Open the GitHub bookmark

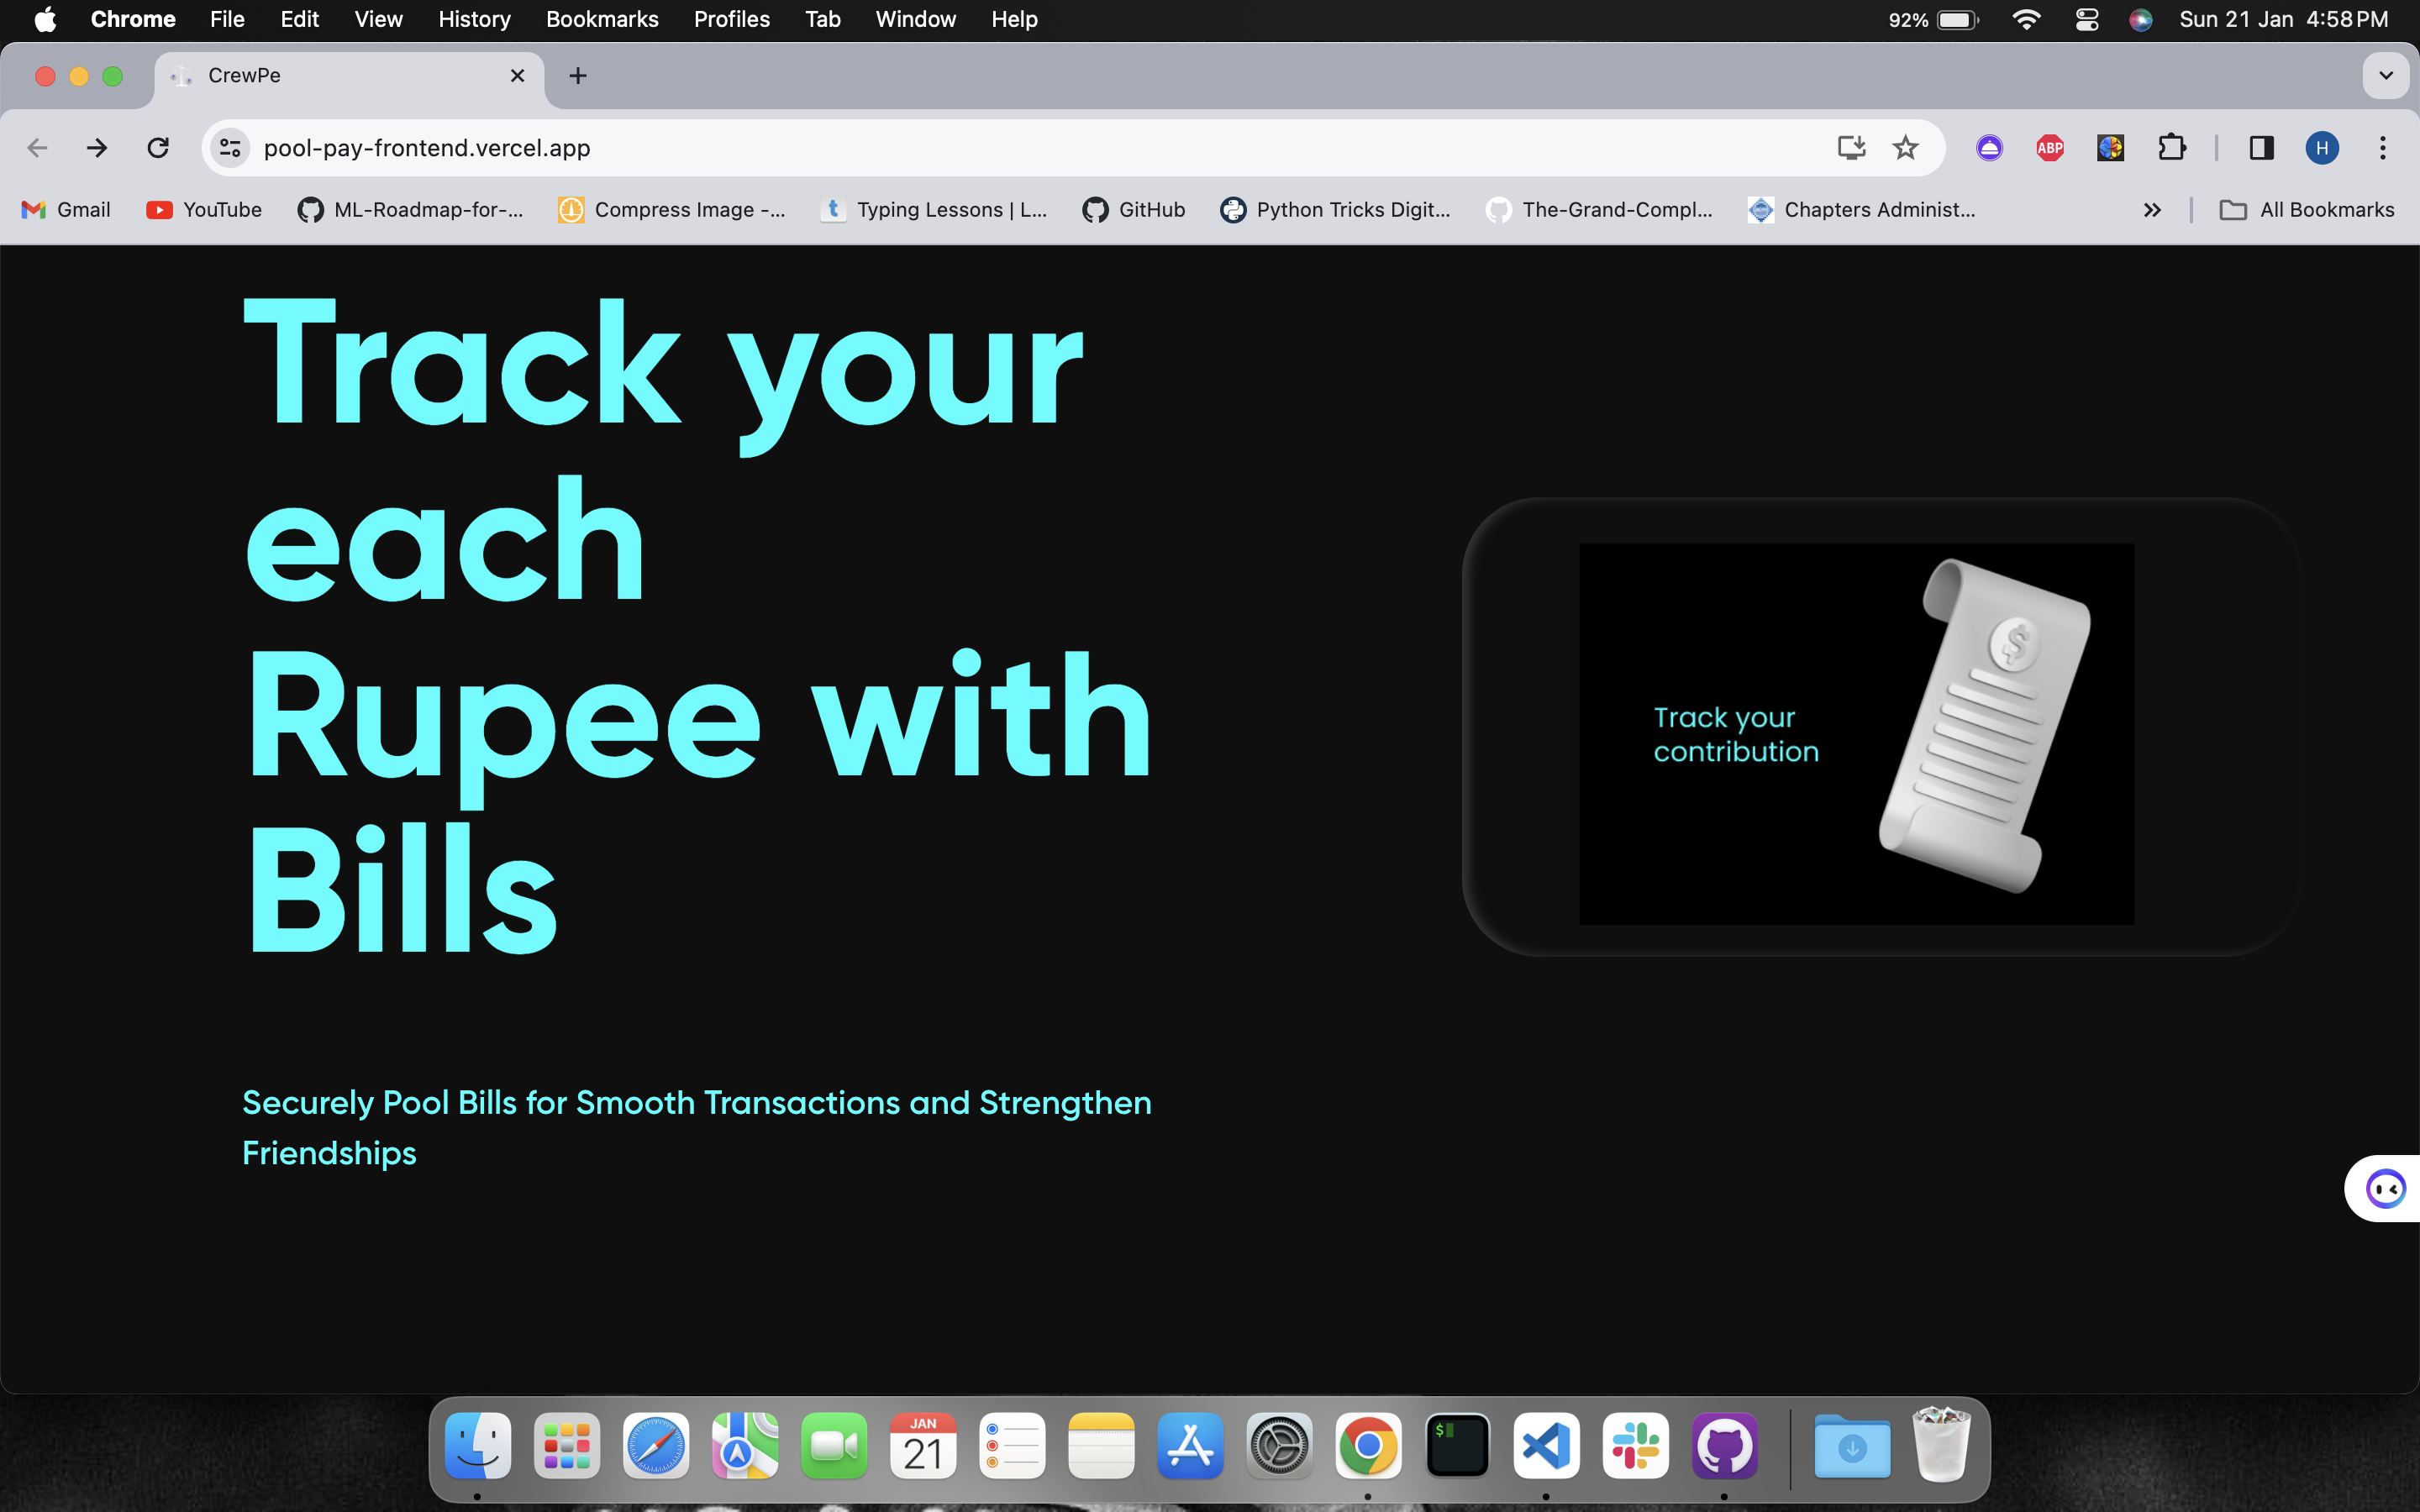coord(1134,210)
